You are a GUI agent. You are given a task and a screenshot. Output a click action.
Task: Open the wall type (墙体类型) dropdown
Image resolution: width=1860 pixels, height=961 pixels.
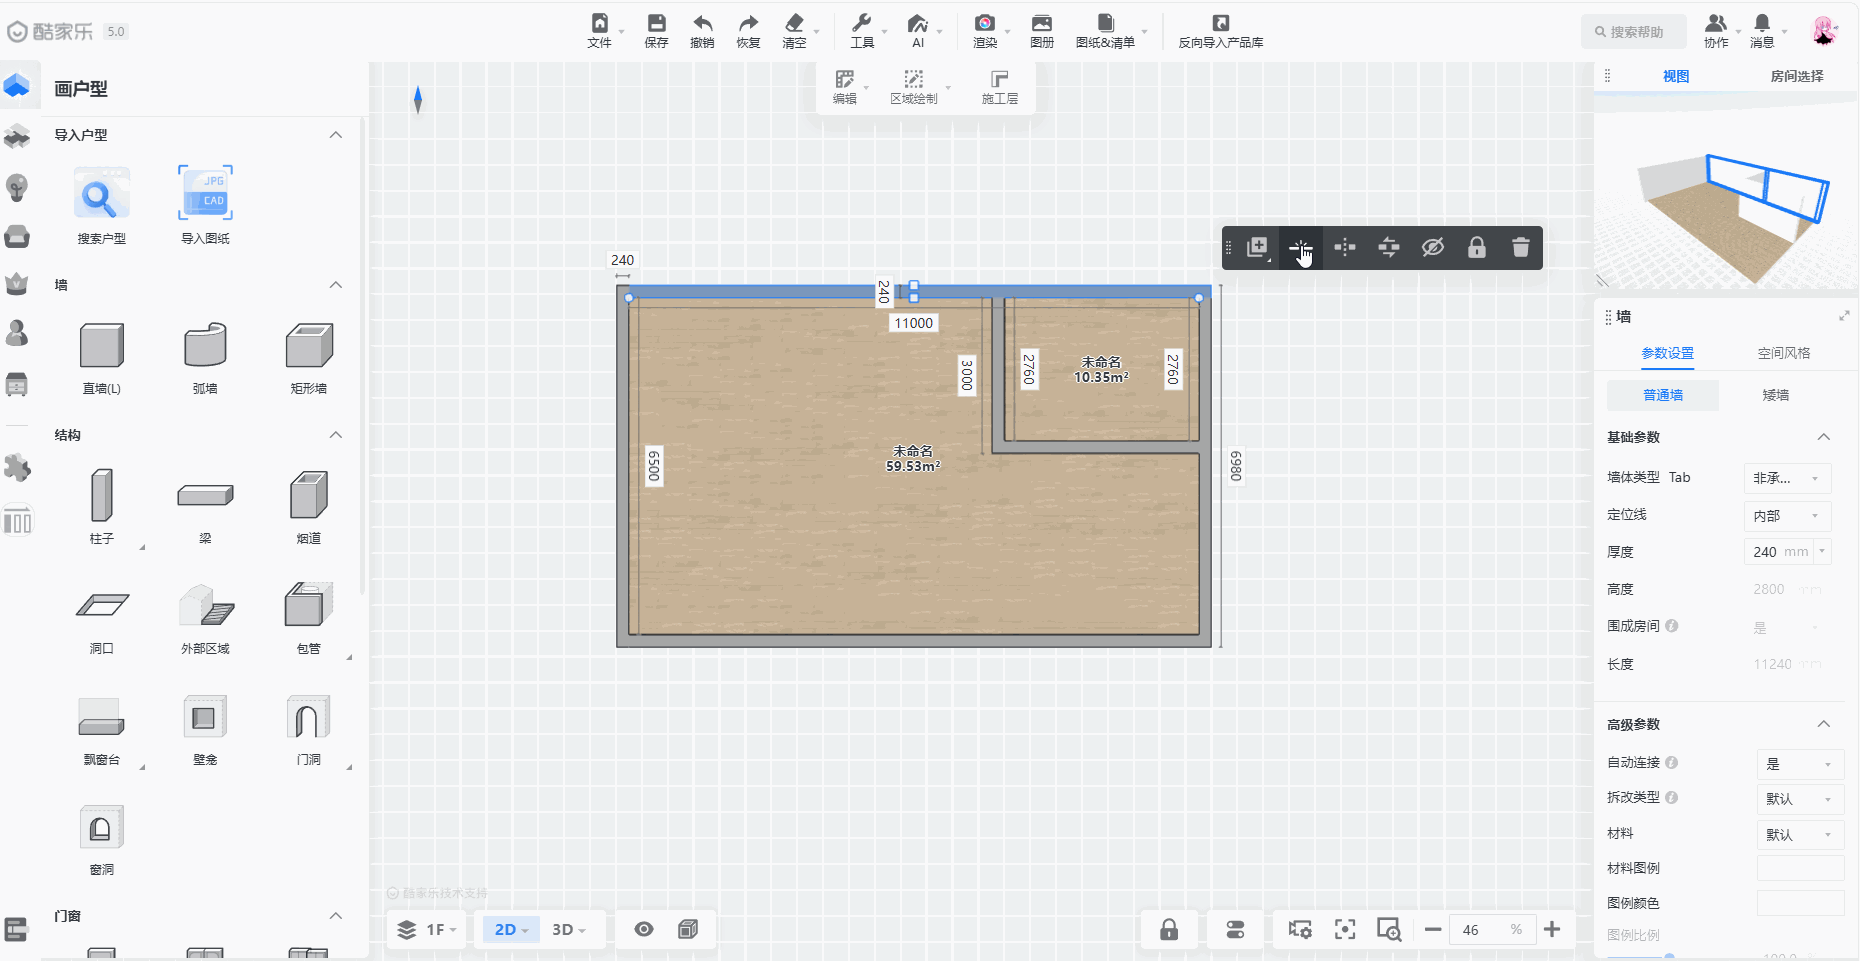(1786, 478)
